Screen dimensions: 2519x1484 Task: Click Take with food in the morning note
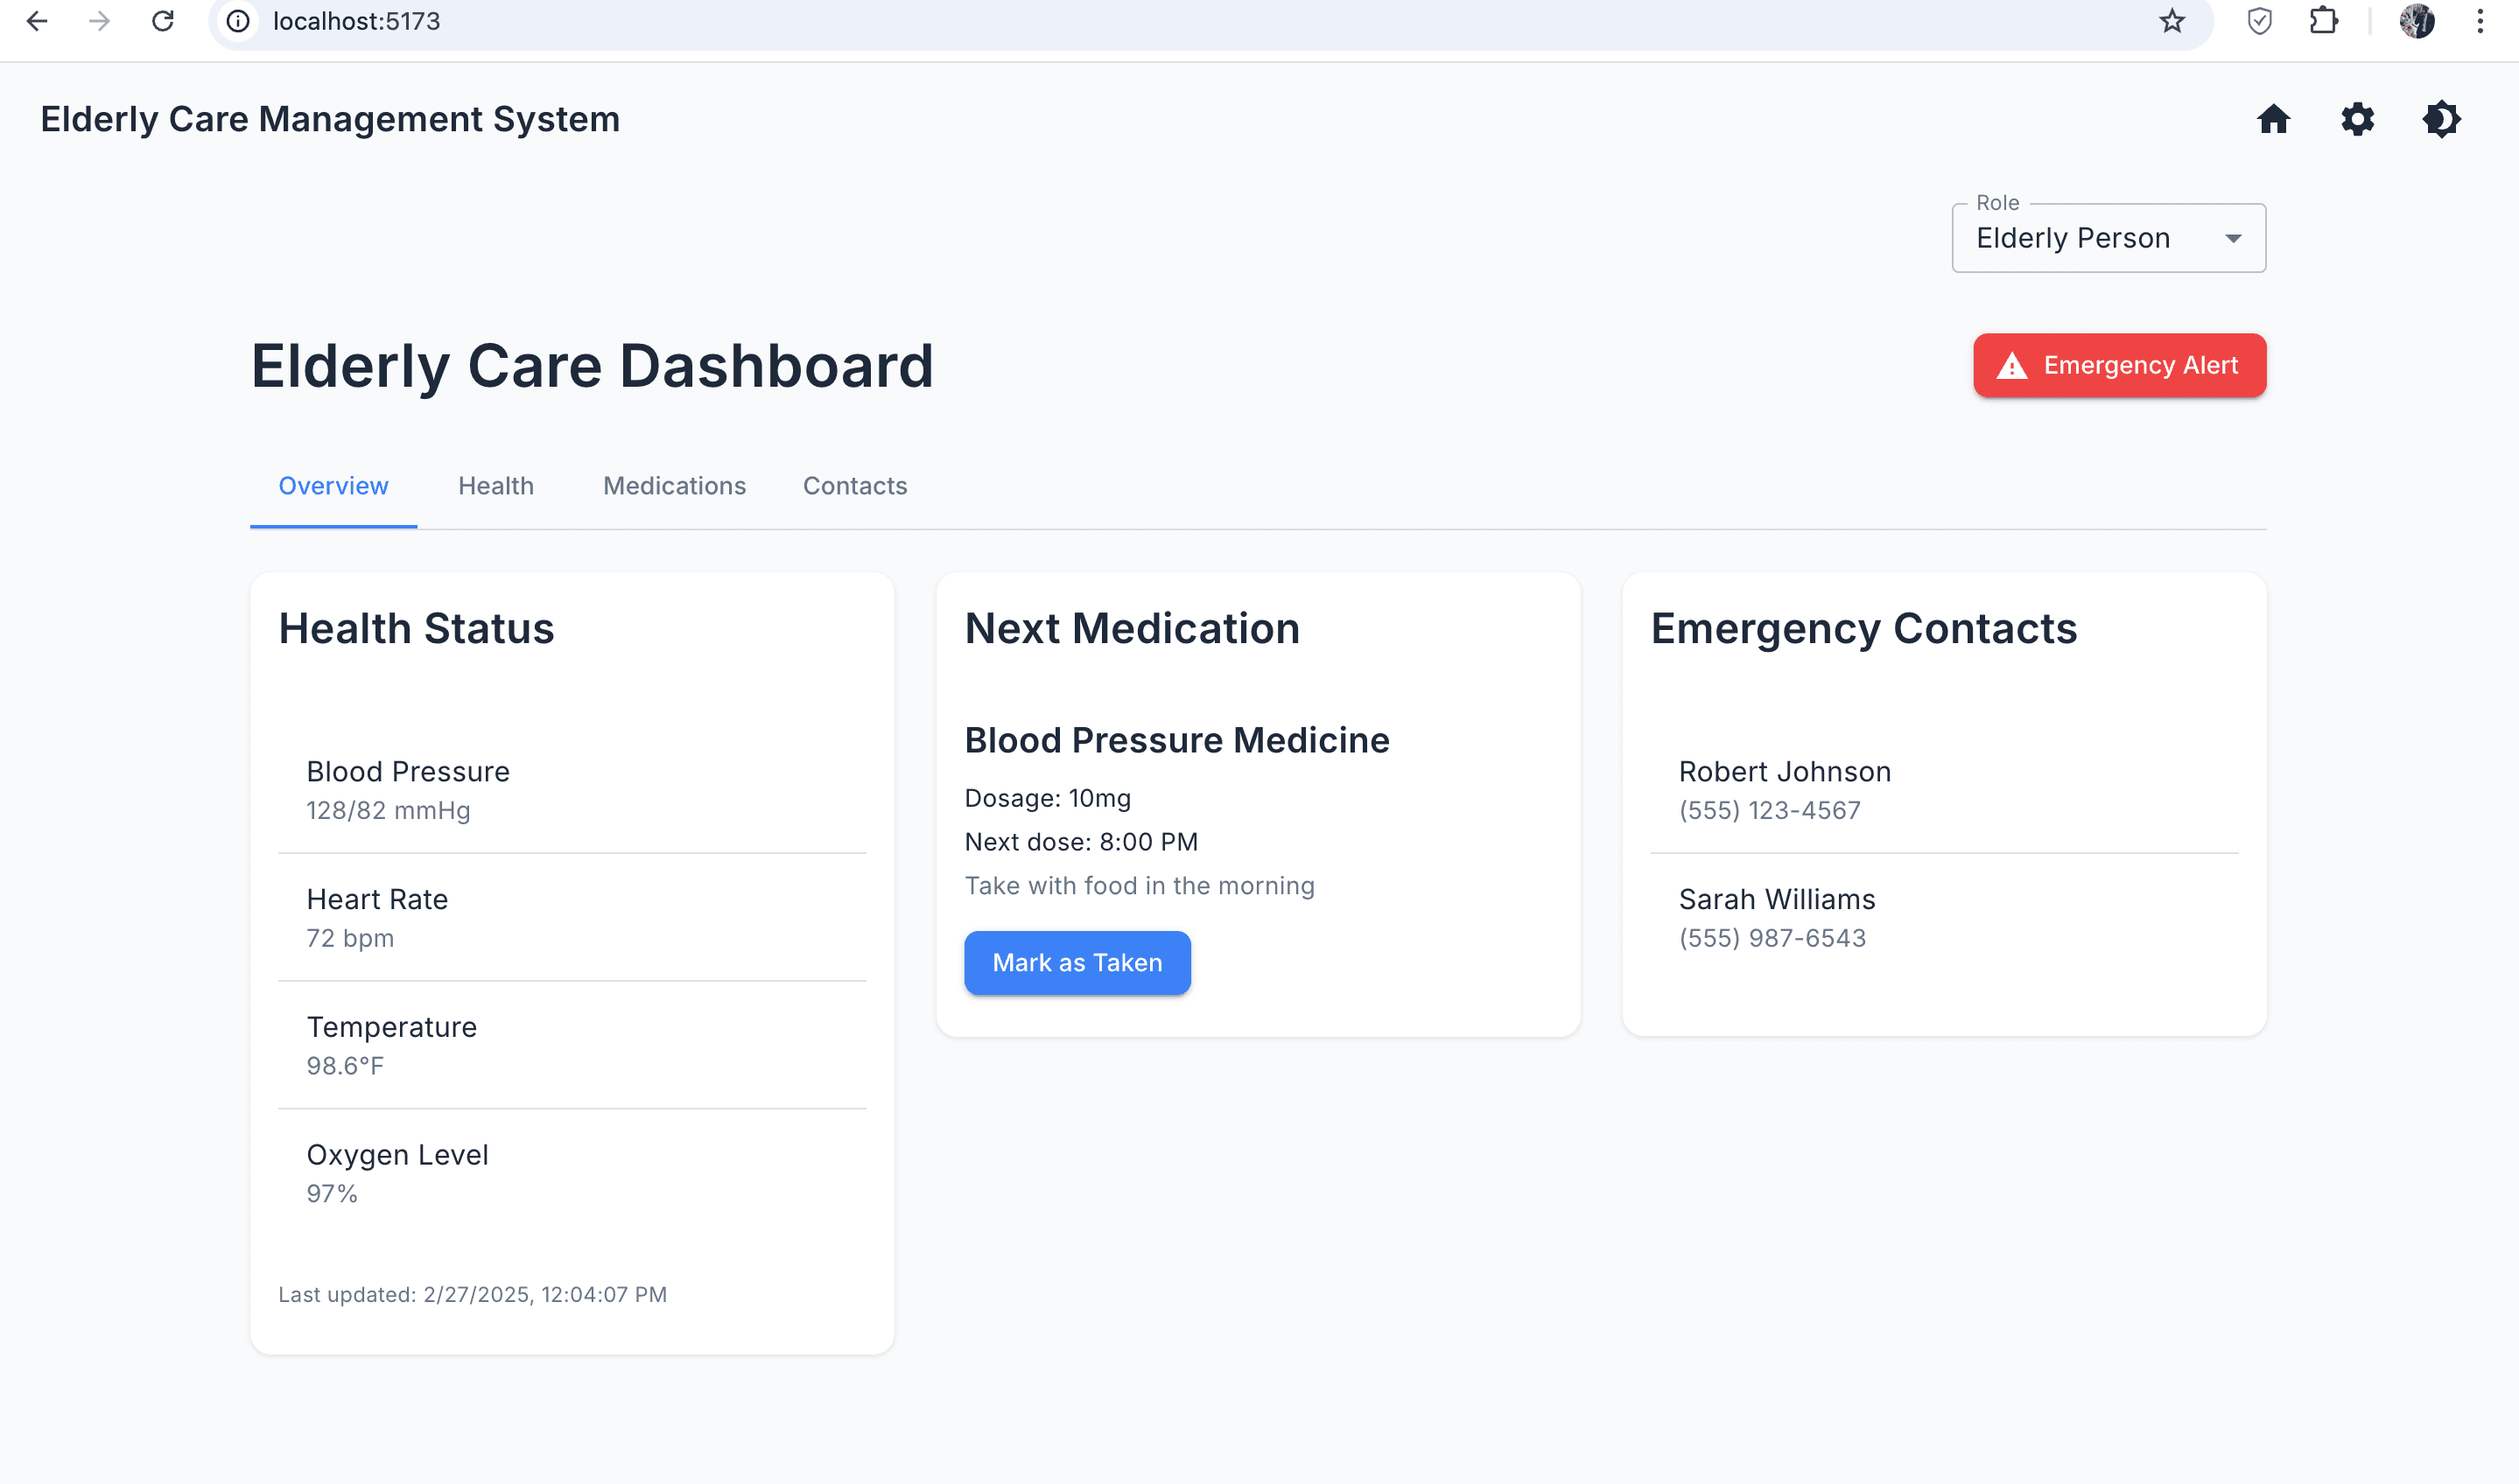1139,886
